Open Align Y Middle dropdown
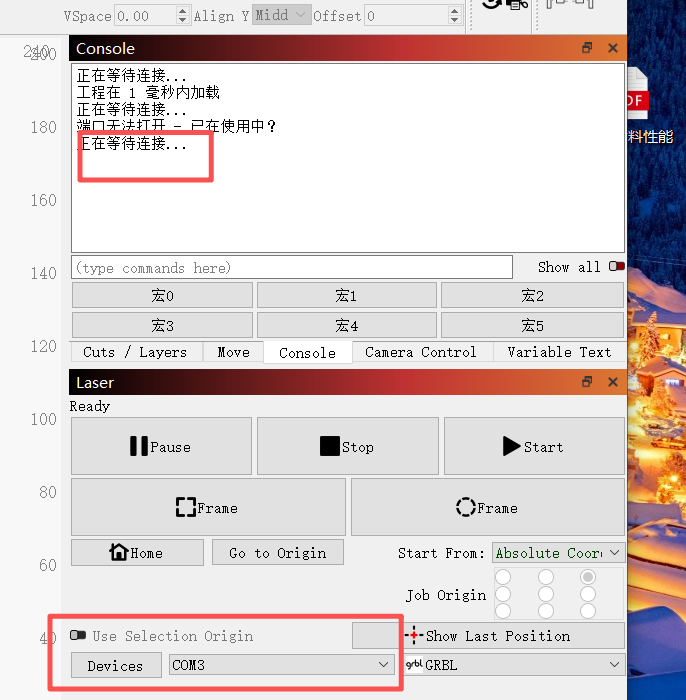Viewport: 686px width, 700px height. pyautogui.click(x=281, y=15)
